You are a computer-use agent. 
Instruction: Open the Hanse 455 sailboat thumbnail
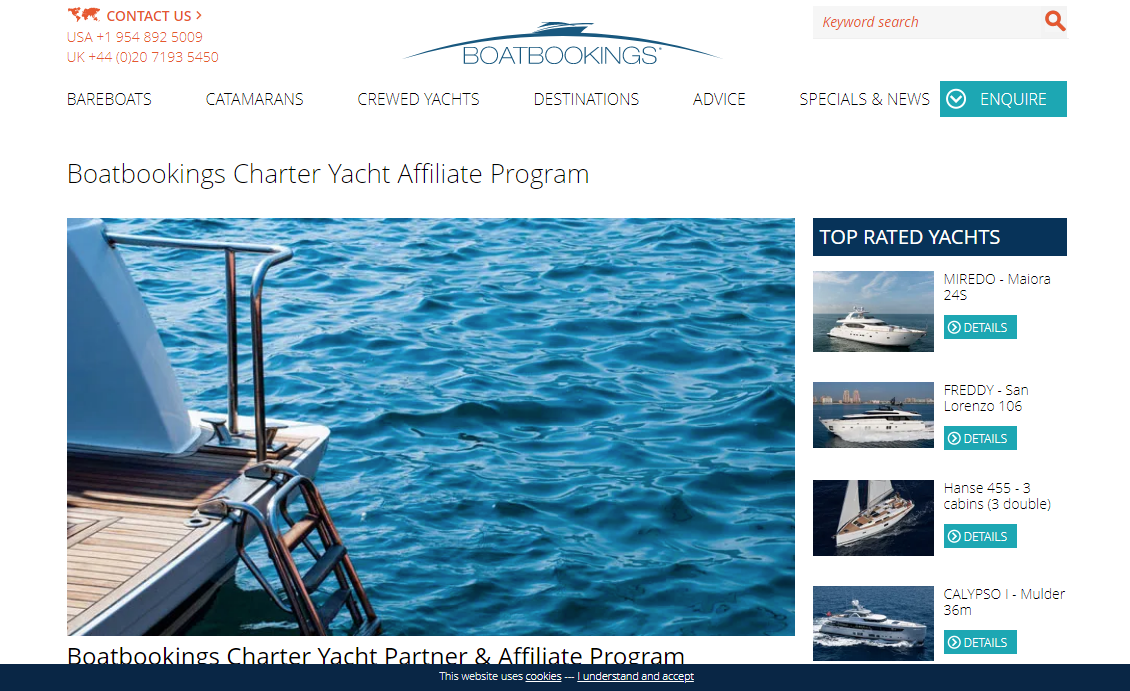click(x=873, y=518)
